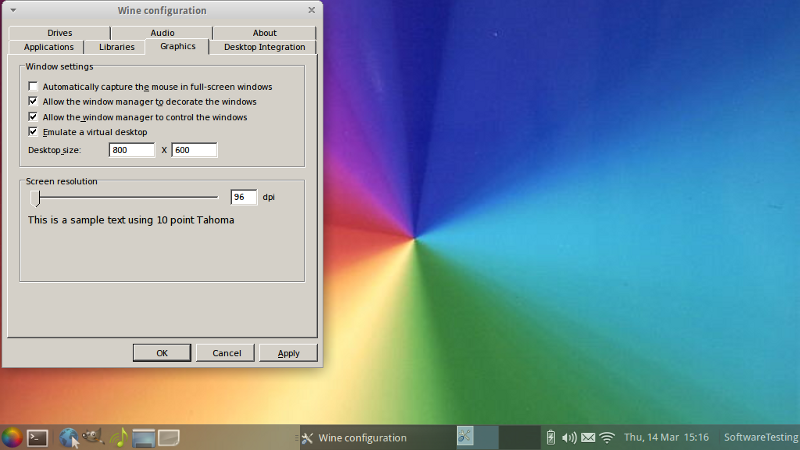The image size is (800, 450).
Task: Click the Cancel button
Action: 227,353
